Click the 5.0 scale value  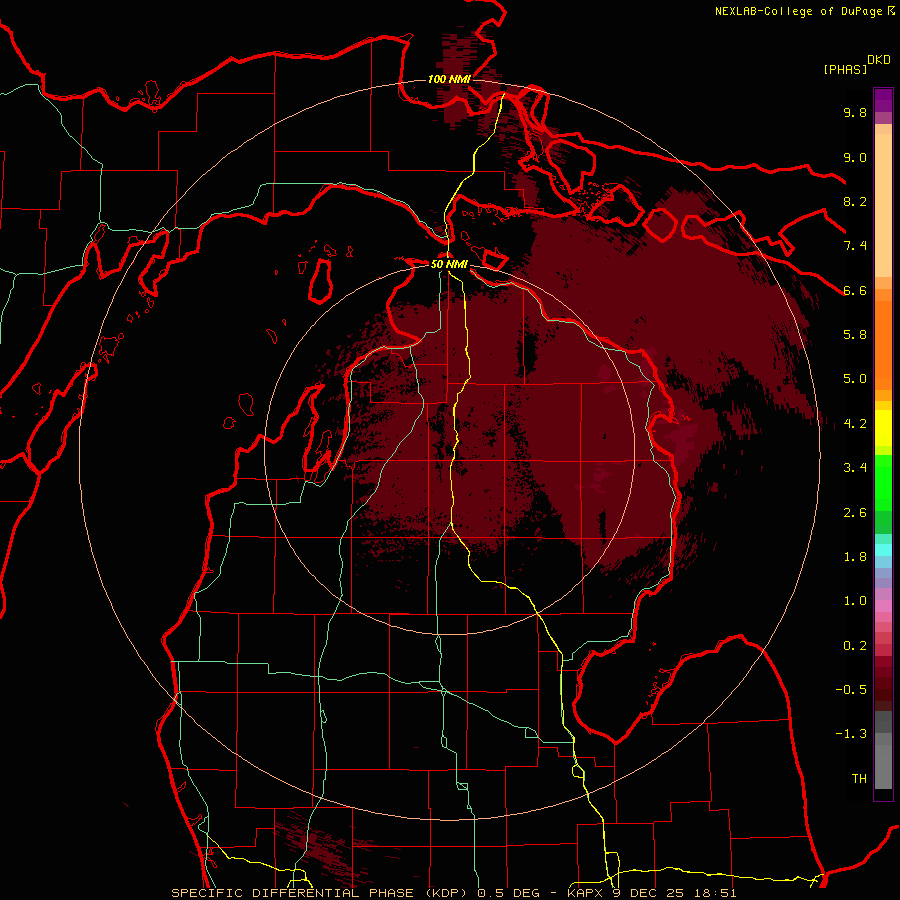pos(855,379)
